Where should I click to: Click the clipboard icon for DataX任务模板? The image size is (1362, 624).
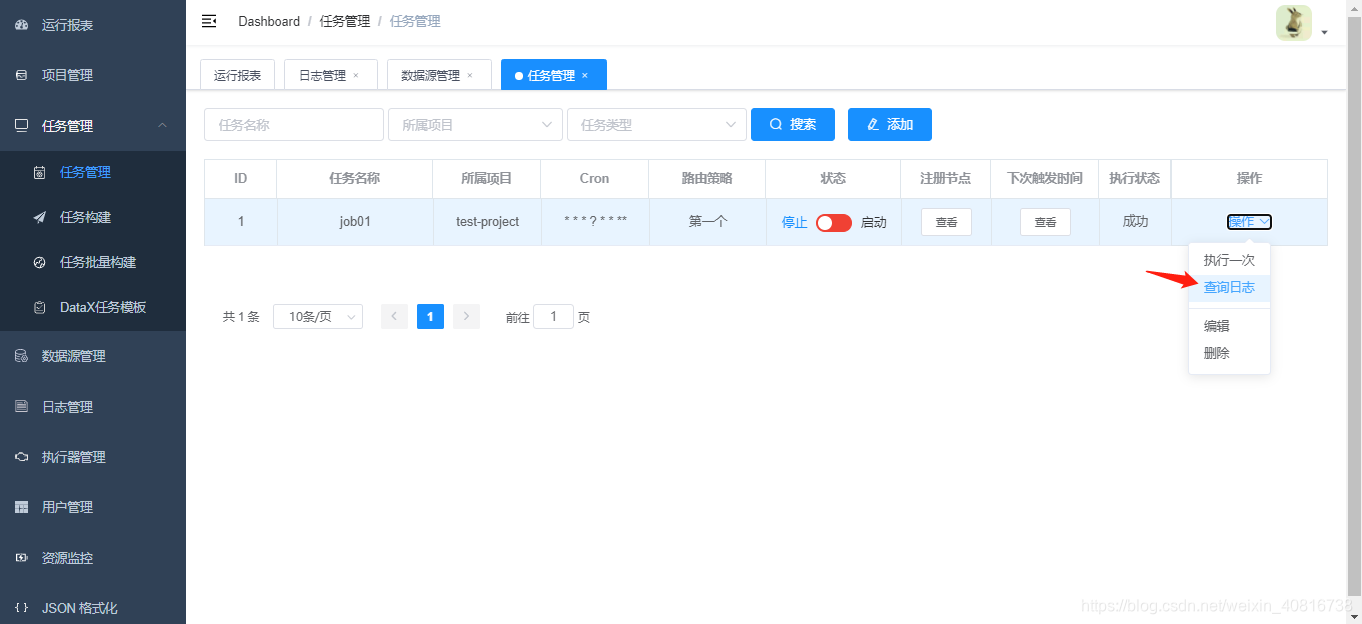pos(39,307)
